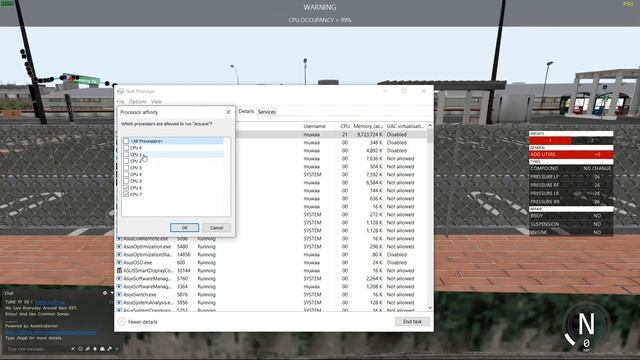The width and height of the screenshot is (640, 360).
Task: Select the PRESSURE RF row
Action: click(571, 185)
